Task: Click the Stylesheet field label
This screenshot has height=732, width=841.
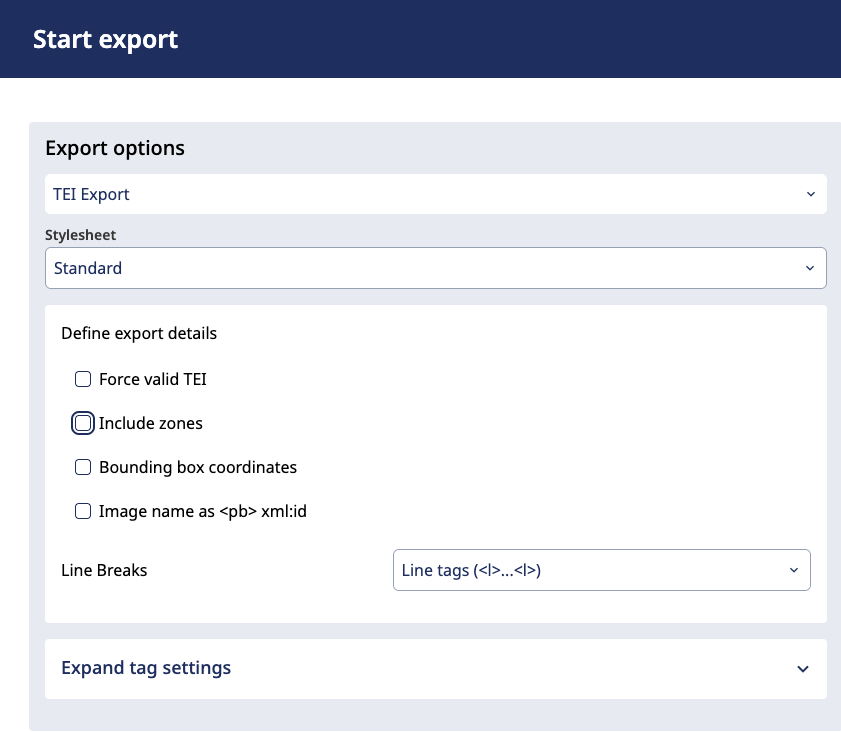Action: click(x=80, y=235)
